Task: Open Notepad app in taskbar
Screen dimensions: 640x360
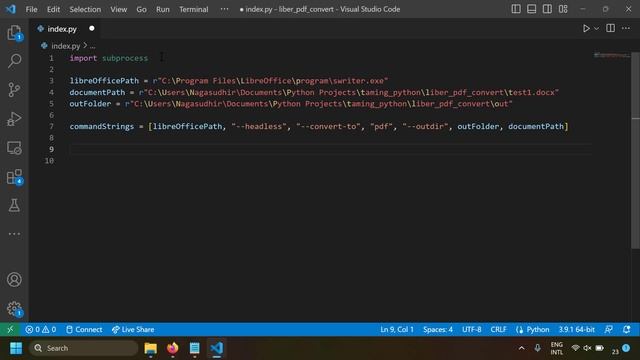Action: click(195, 348)
